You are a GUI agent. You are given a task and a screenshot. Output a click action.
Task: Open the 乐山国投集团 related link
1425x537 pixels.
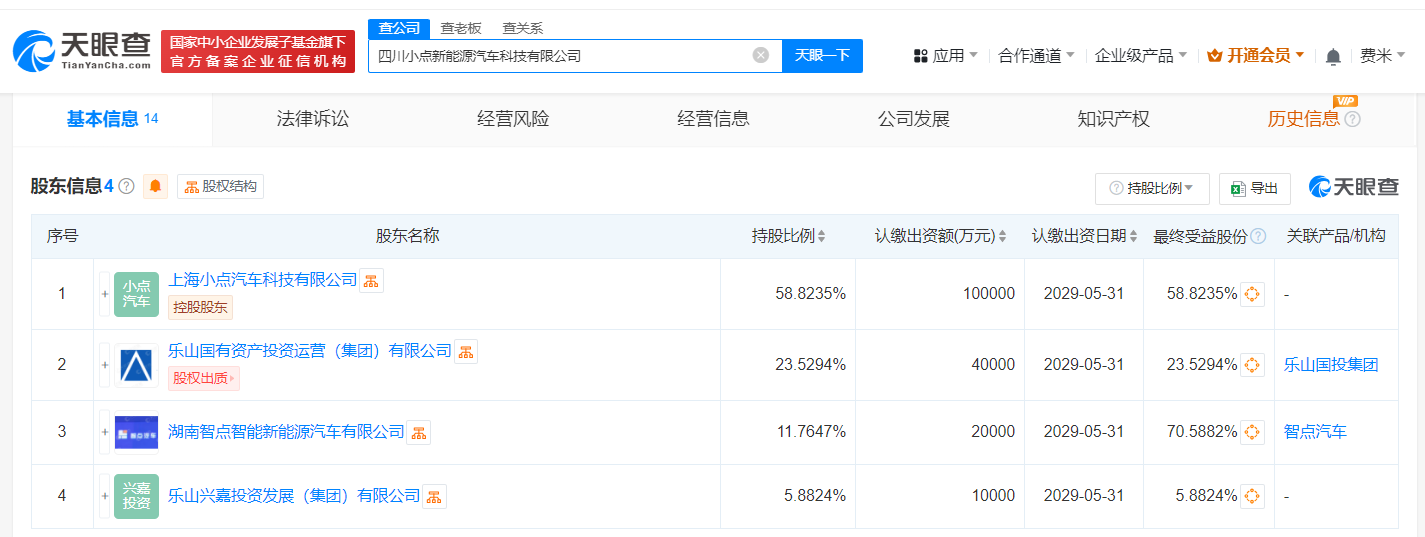(1331, 365)
